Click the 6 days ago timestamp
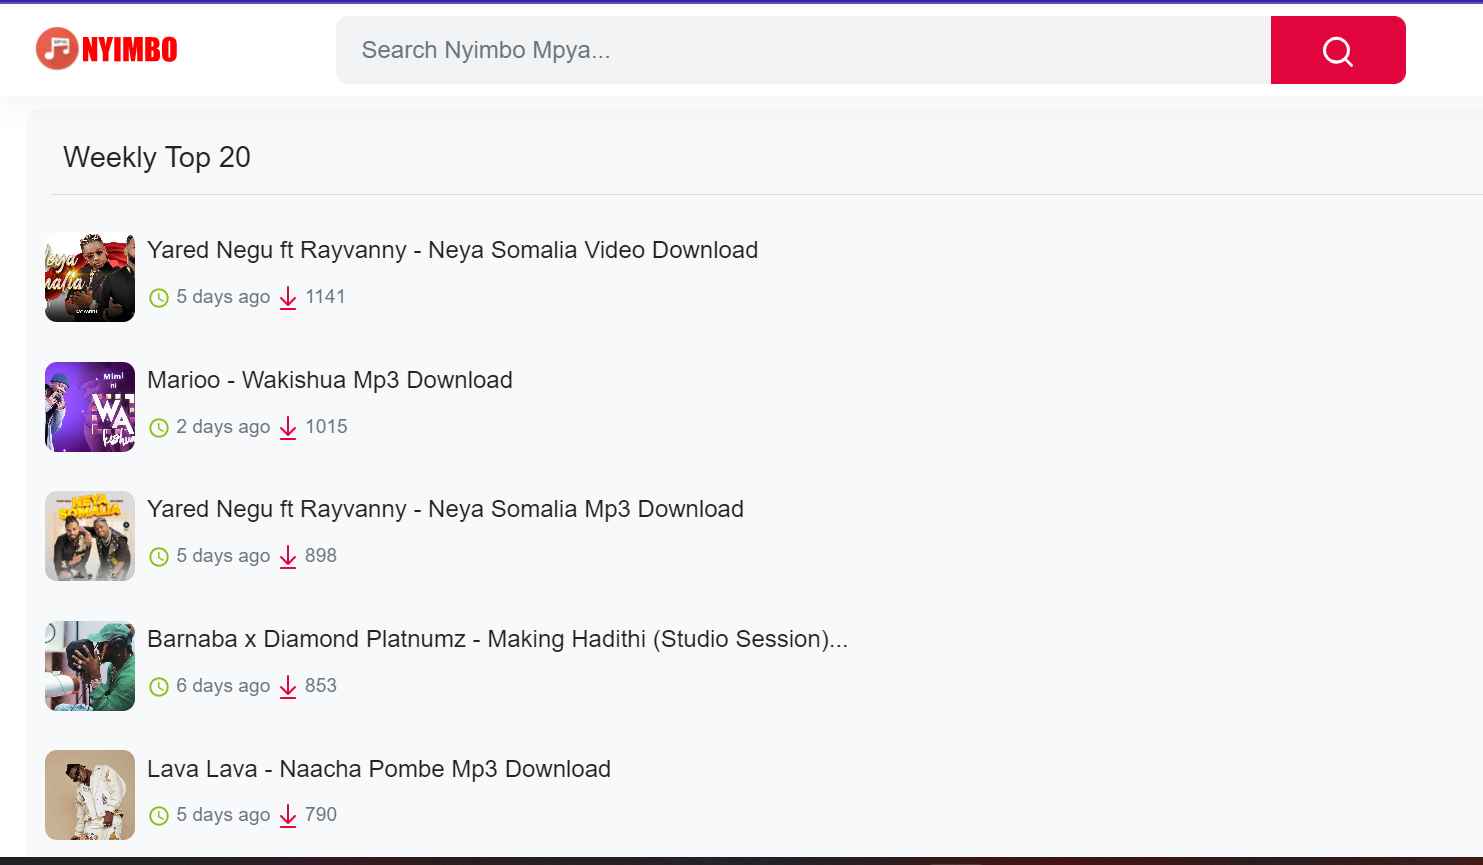Screen dimensions: 1483x865 (223, 686)
